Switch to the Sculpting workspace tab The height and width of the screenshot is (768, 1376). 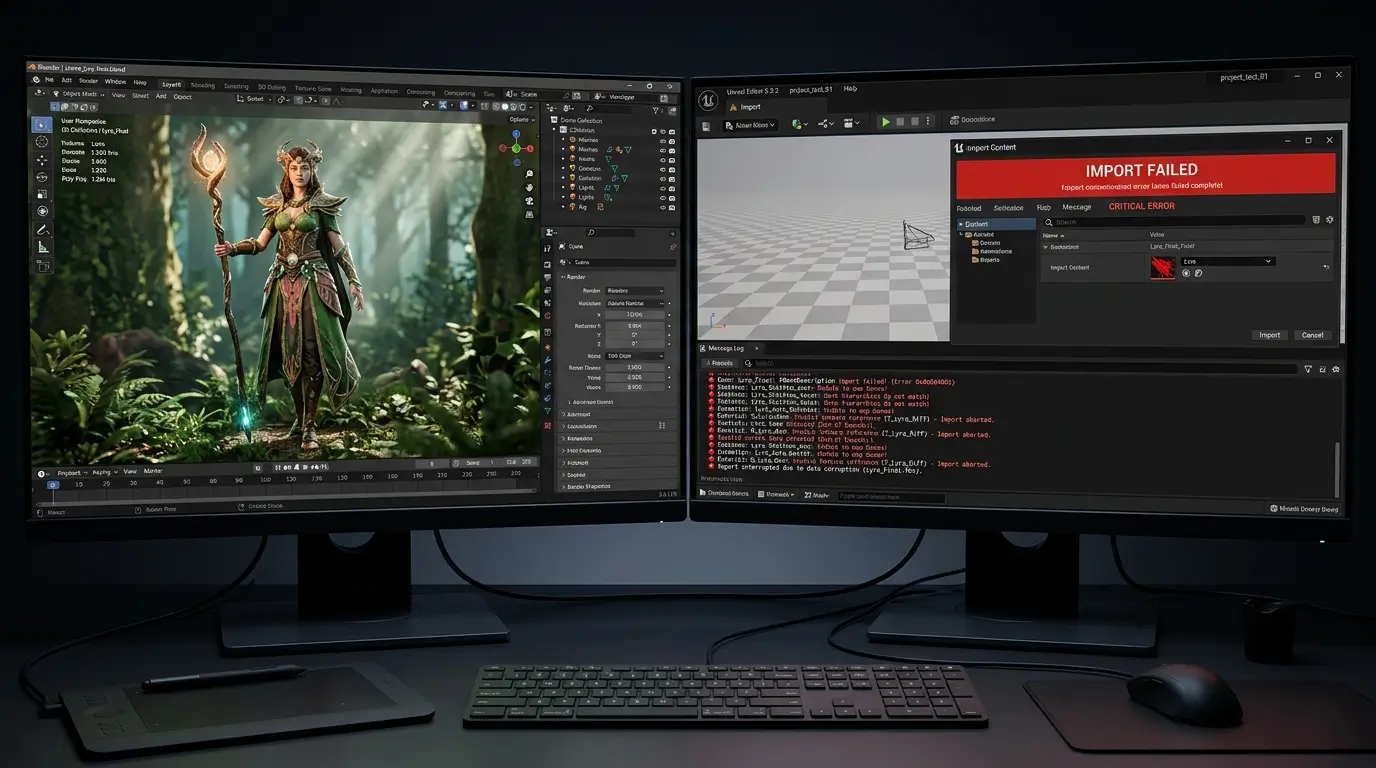click(x=236, y=87)
